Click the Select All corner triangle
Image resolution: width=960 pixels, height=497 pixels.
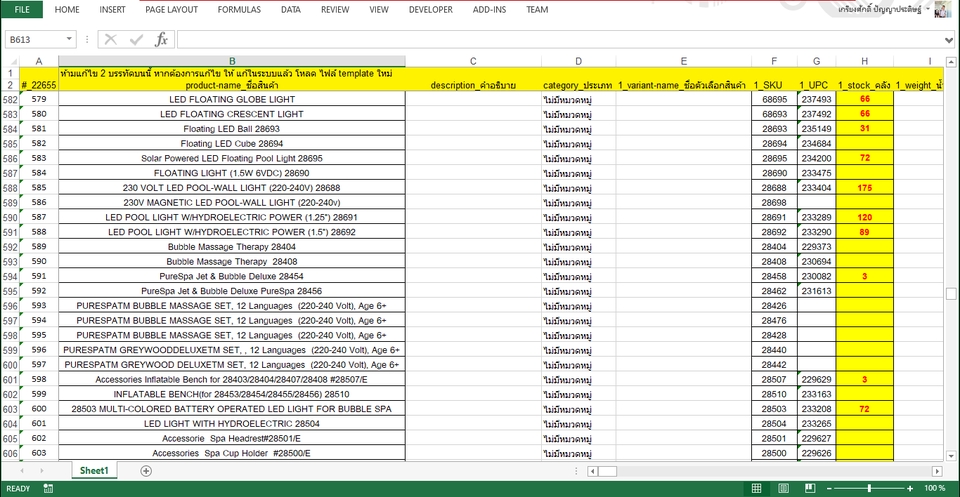10,61
